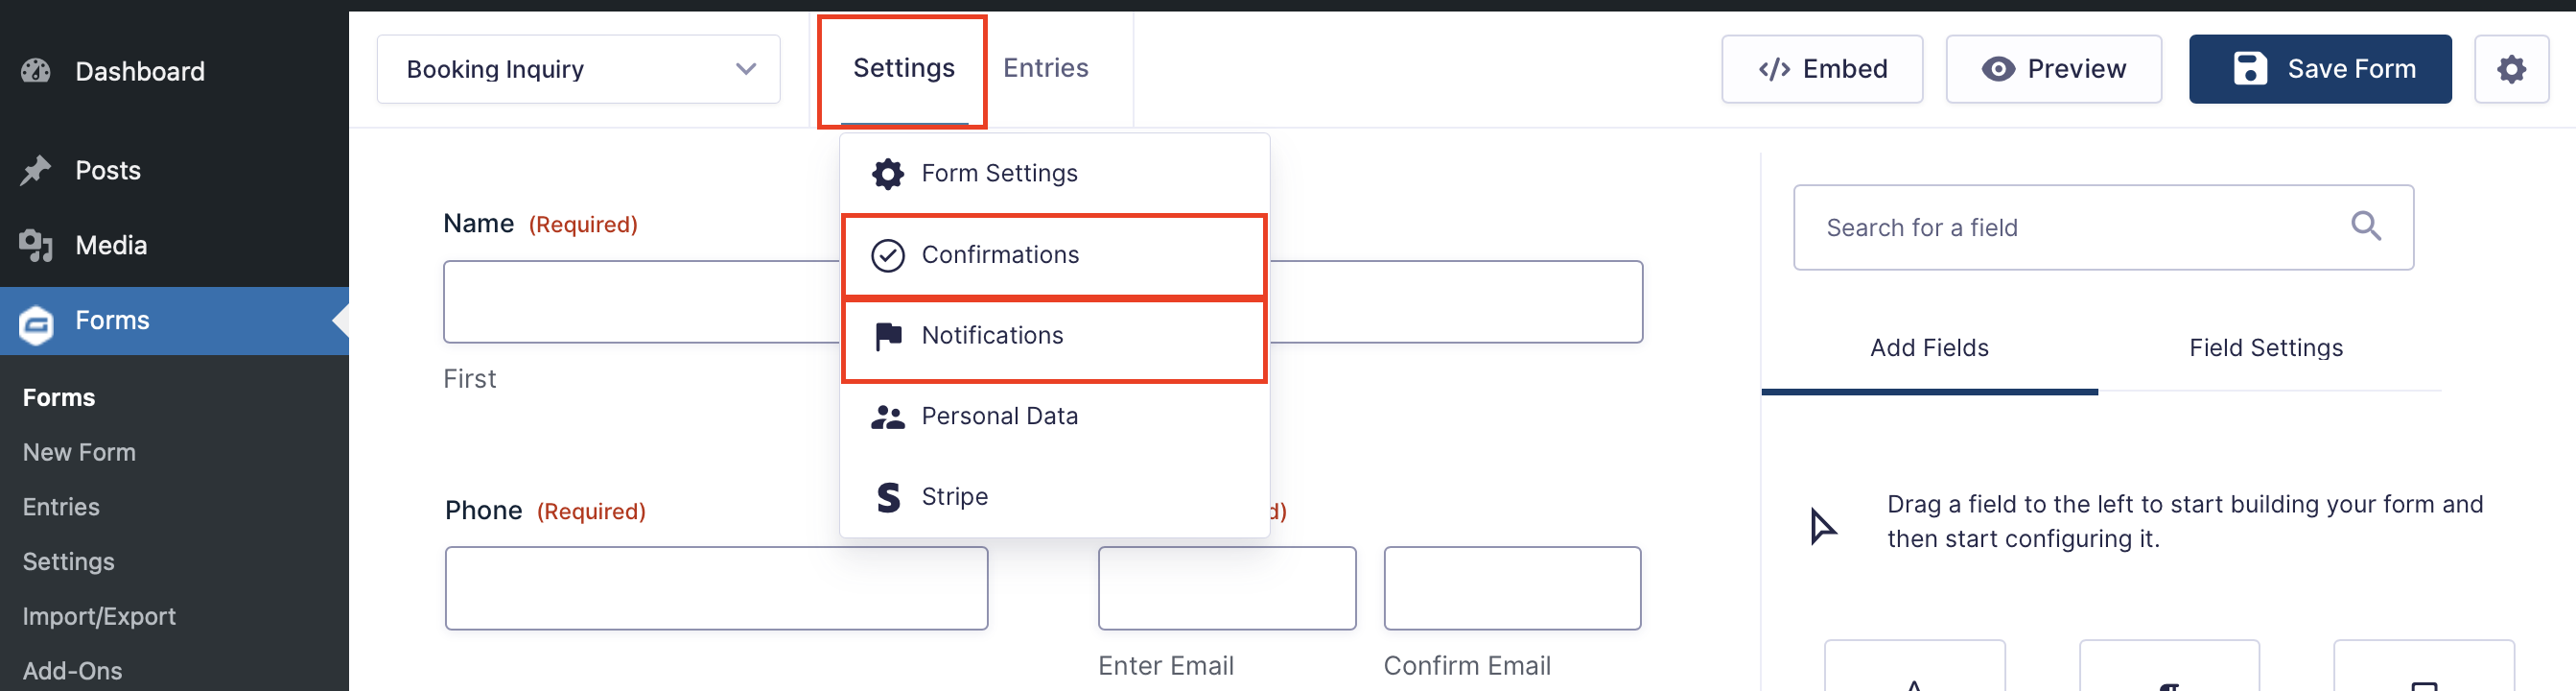Open New Form in the sidebar
The width and height of the screenshot is (2576, 691).
79,452
